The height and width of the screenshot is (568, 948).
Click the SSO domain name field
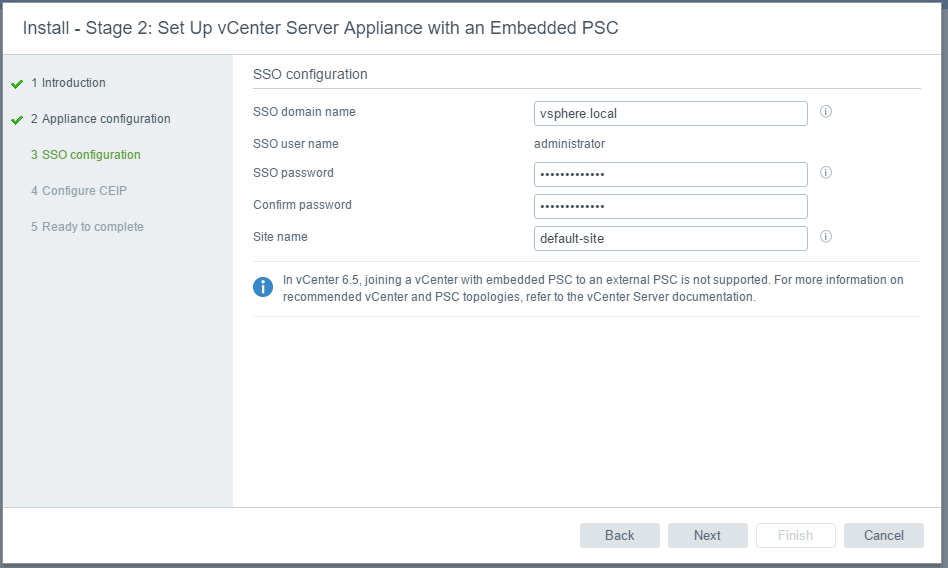pyautogui.click(x=670, y=114)
